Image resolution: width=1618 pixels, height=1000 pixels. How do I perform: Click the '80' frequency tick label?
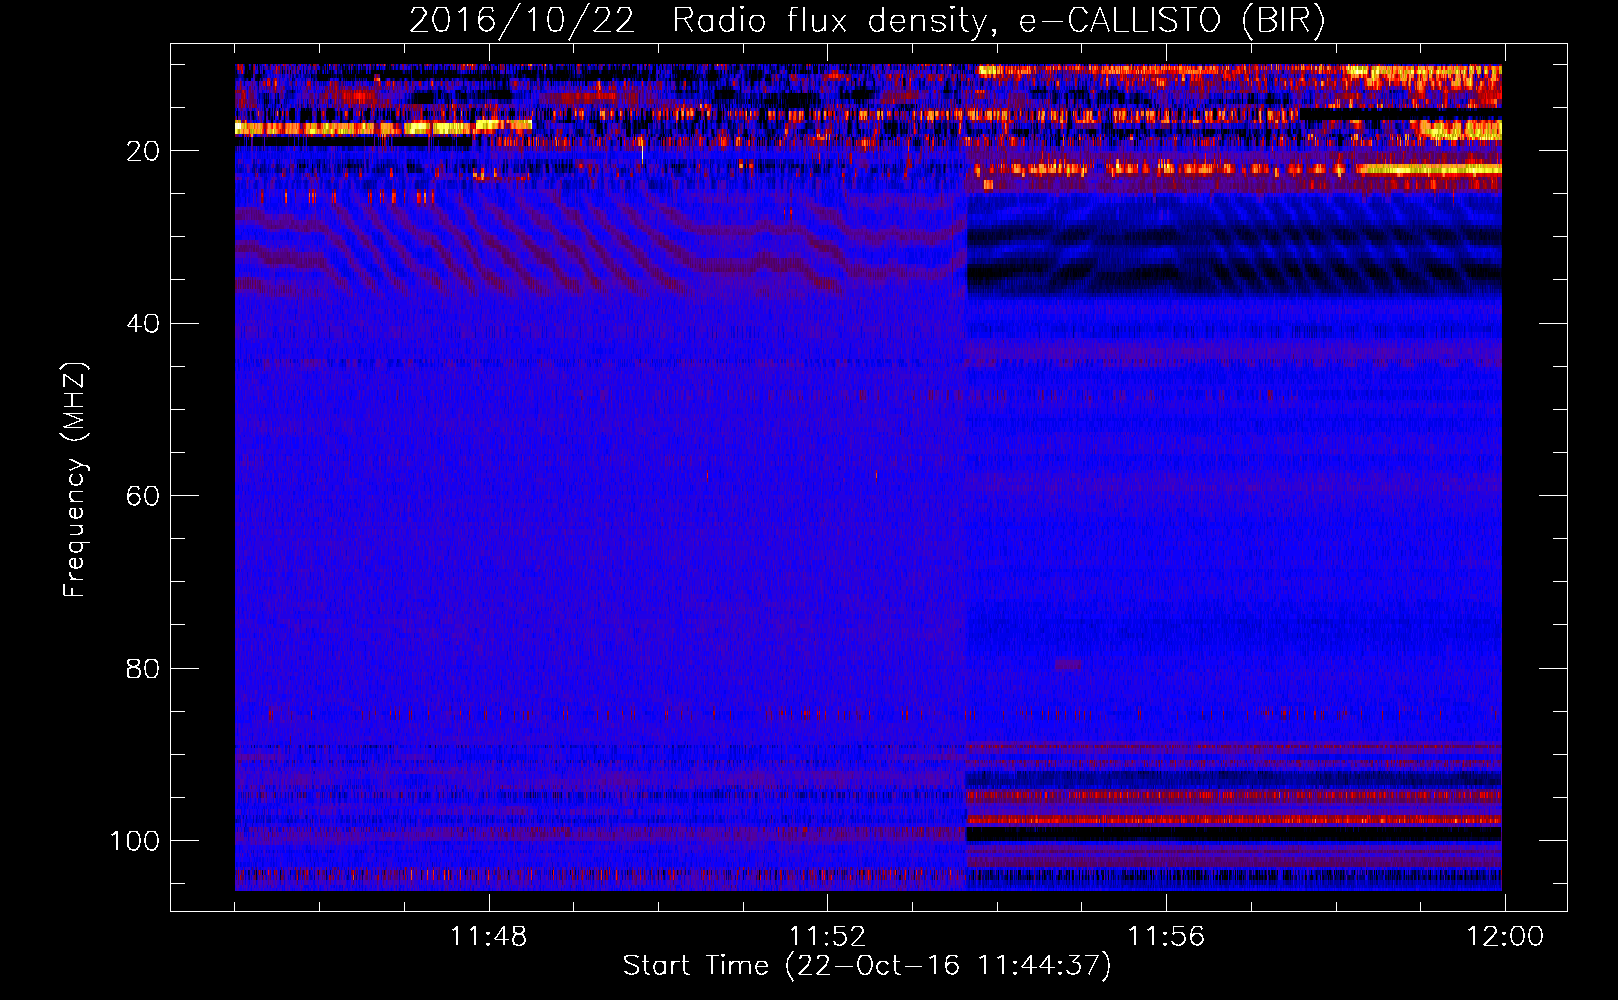(143, 668)
